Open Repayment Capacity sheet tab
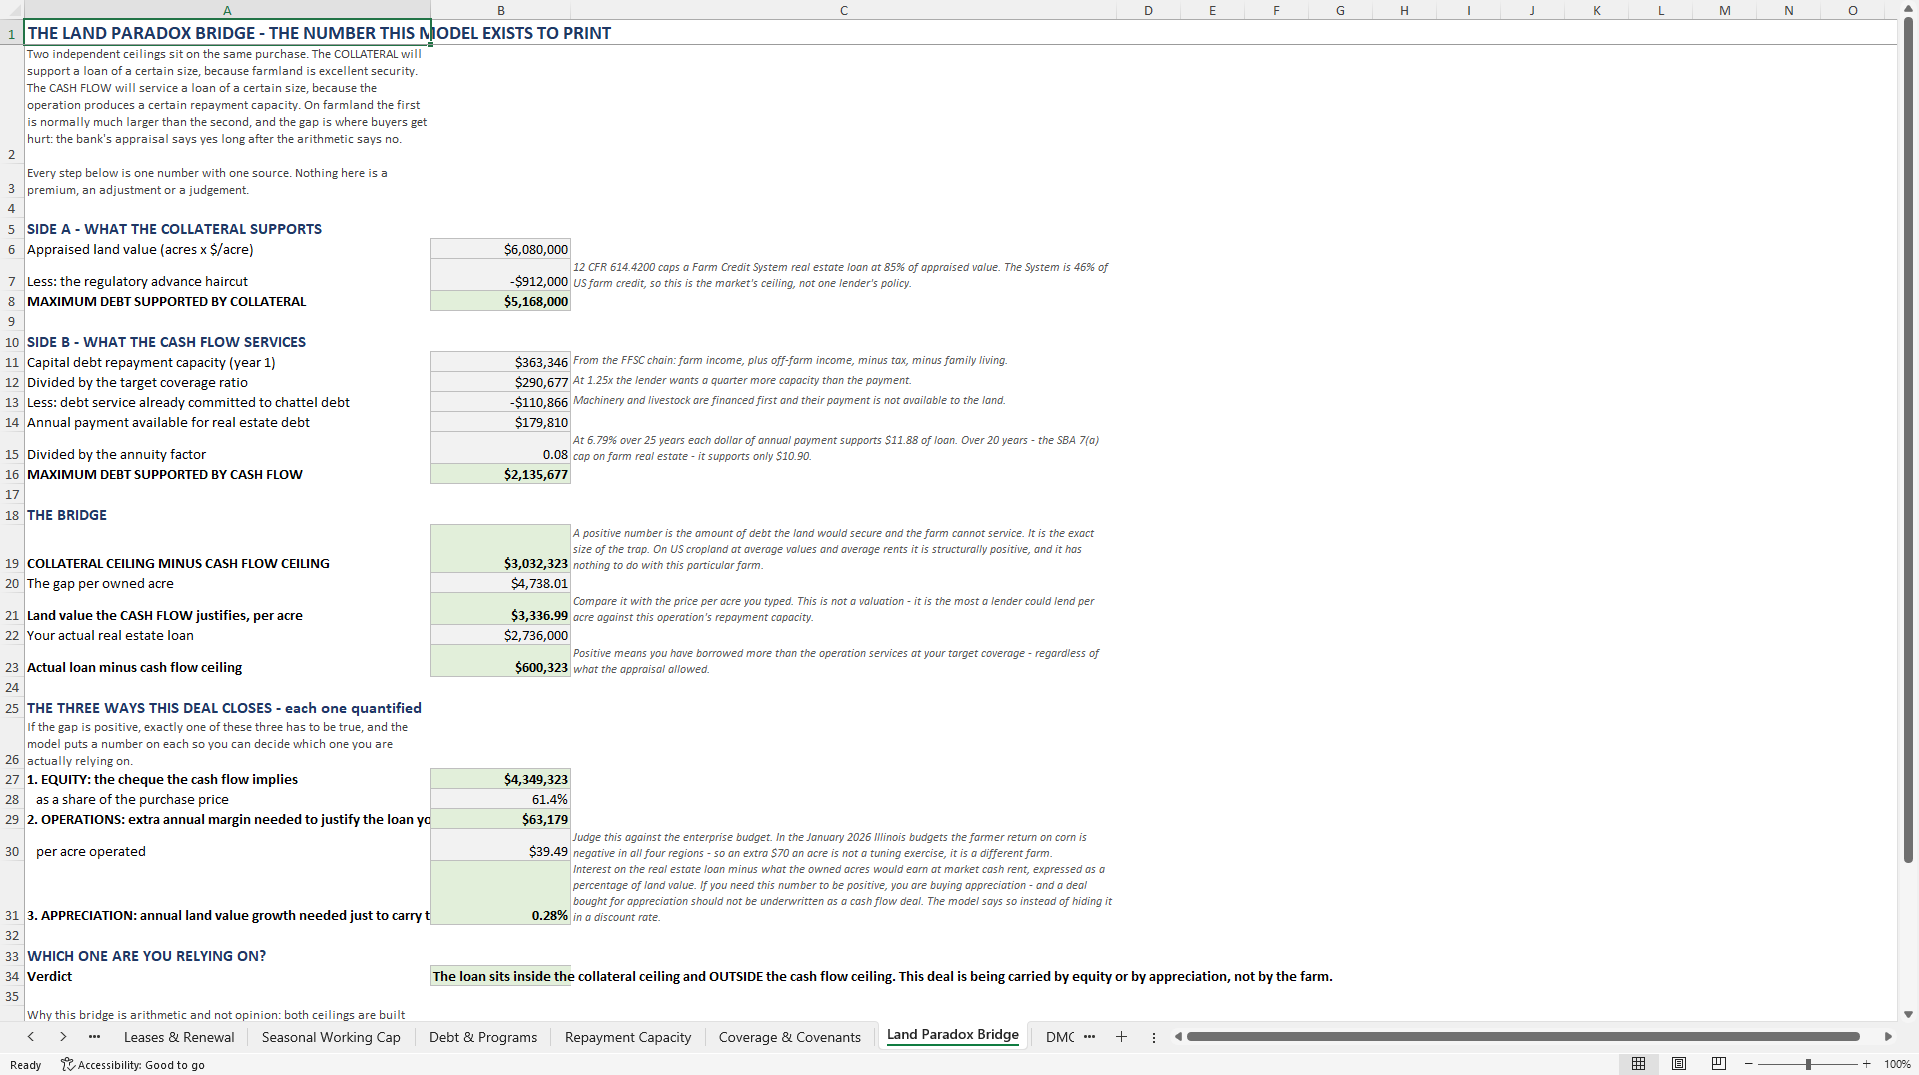Viewport: 1919px width, 1075px height. point(628,1037)
